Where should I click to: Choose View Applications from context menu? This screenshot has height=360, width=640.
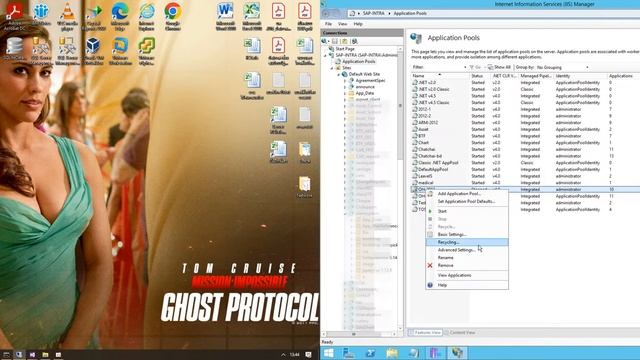click(x=467, y=275)
